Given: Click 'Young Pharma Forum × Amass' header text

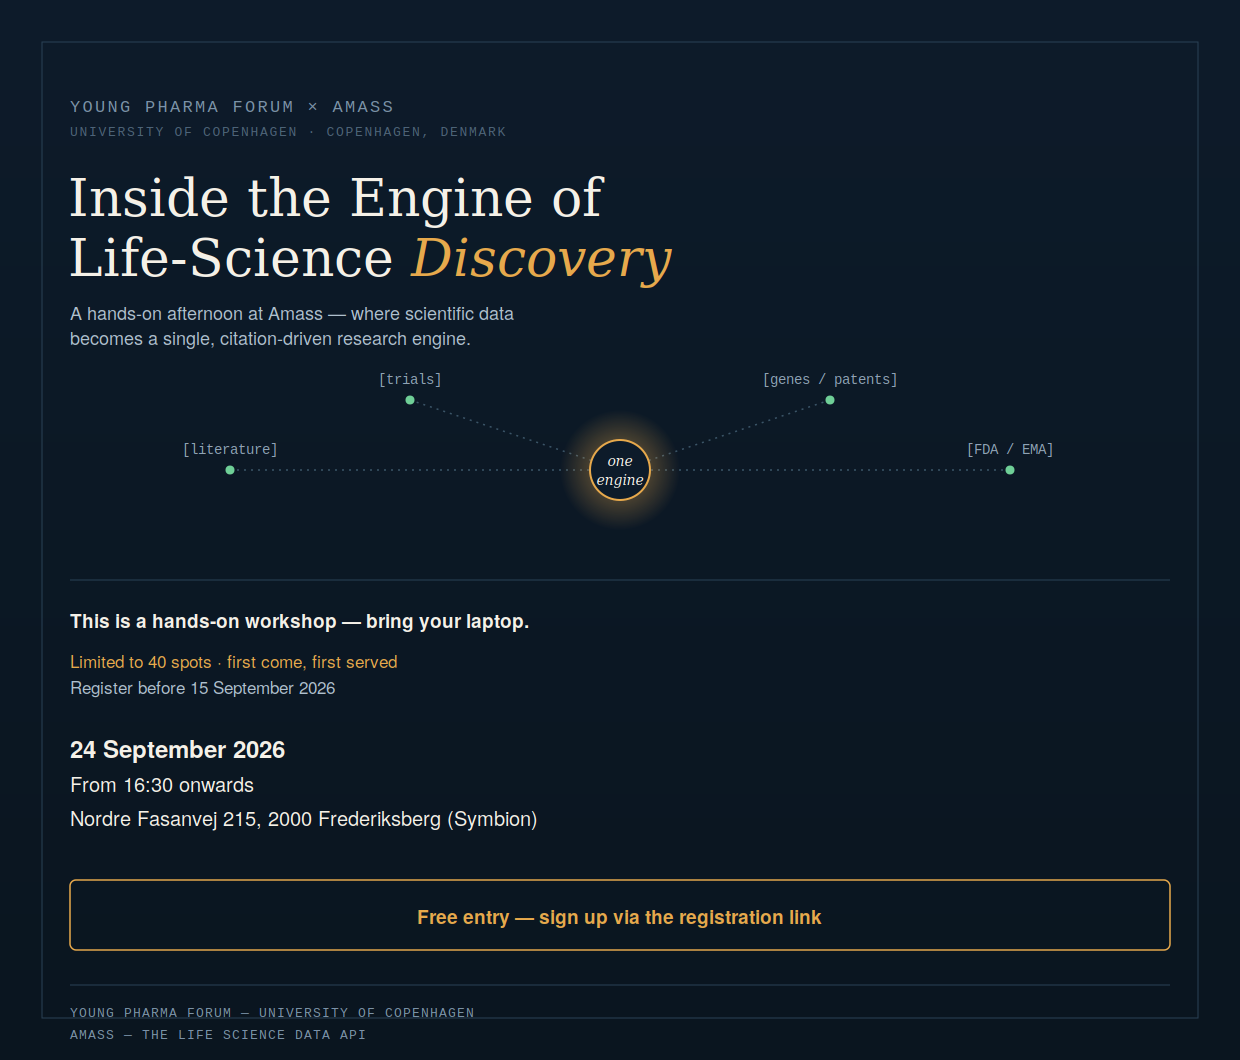Looking at the screenshot, I should point(232,107).
